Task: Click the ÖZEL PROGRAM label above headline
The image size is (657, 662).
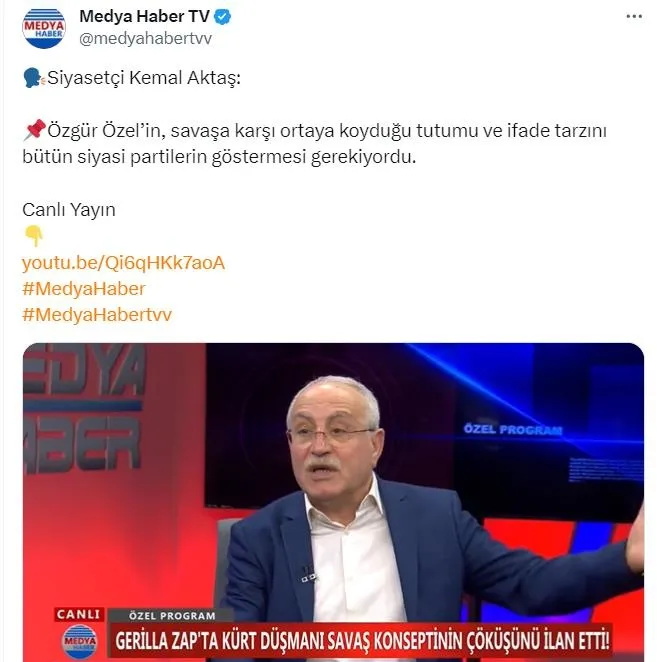Action: click(x=172, y=616)
